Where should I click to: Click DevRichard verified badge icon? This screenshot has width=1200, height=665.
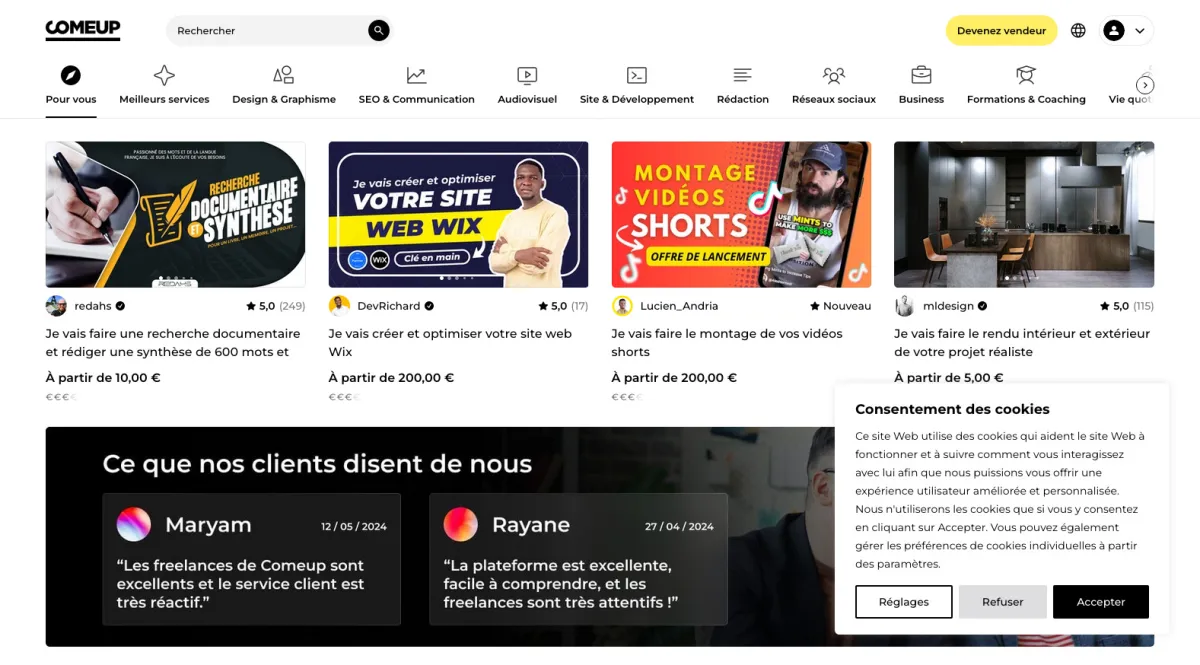tap(429, 306)
